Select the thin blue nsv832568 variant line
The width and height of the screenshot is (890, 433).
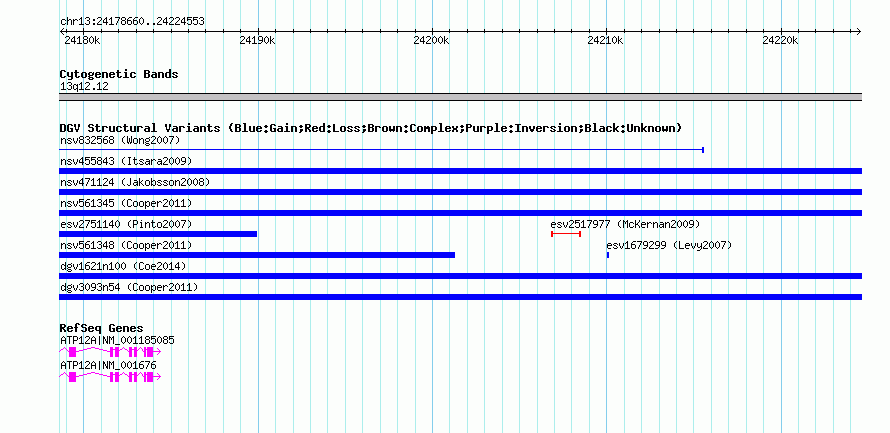[382, 150]
